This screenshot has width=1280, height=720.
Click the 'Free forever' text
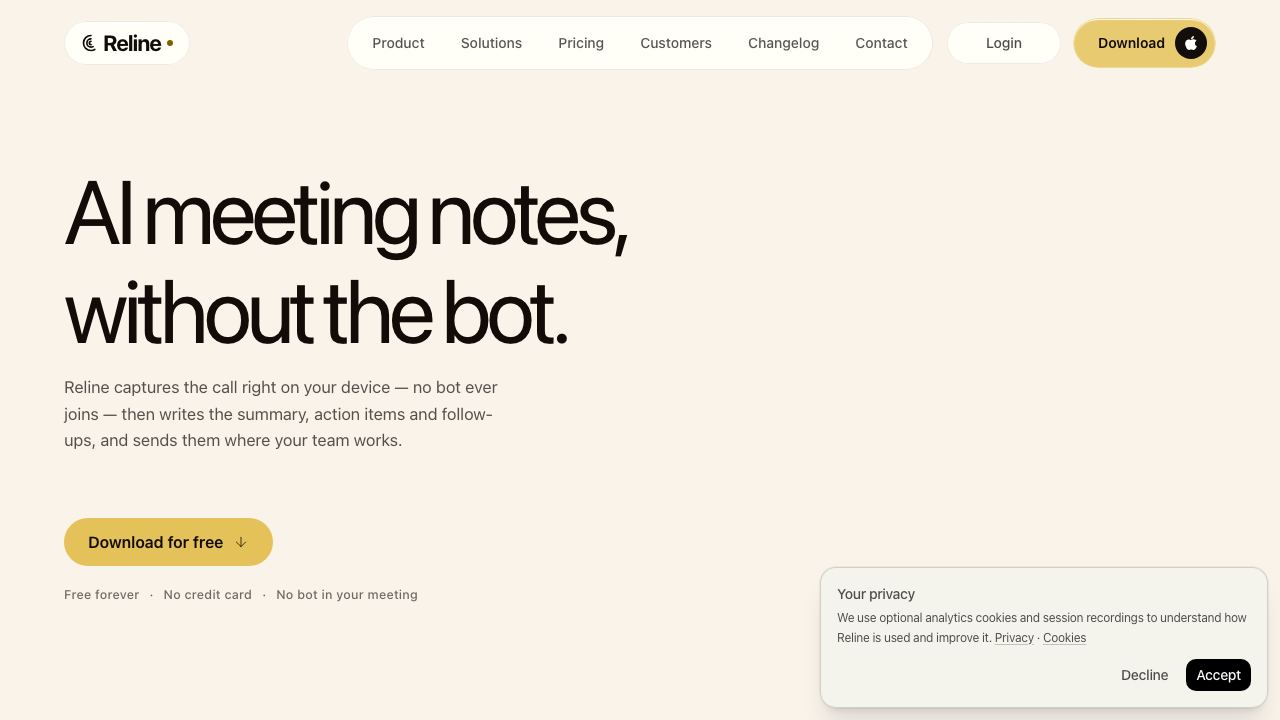pos(102,595)
